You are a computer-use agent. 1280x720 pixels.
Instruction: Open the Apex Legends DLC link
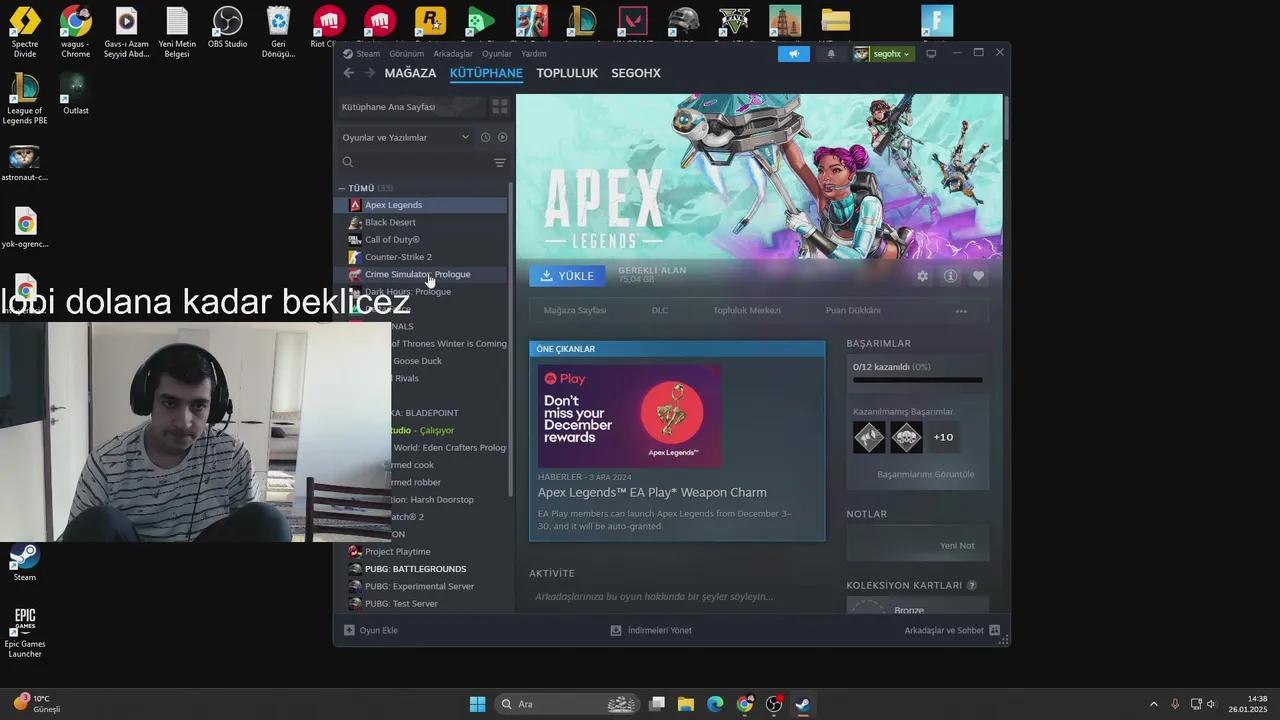660,311
